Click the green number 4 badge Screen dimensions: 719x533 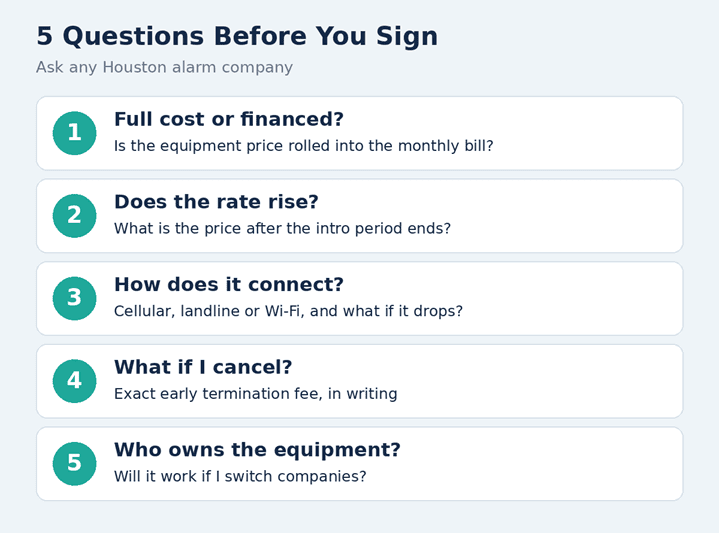point(75,381)
